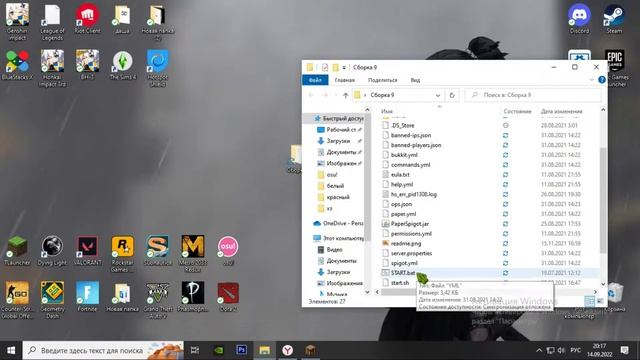This screenshot has height=360, width=640.
Task: Click the Photoshop icon in the taskbar
Action: [x=242, y=350]
